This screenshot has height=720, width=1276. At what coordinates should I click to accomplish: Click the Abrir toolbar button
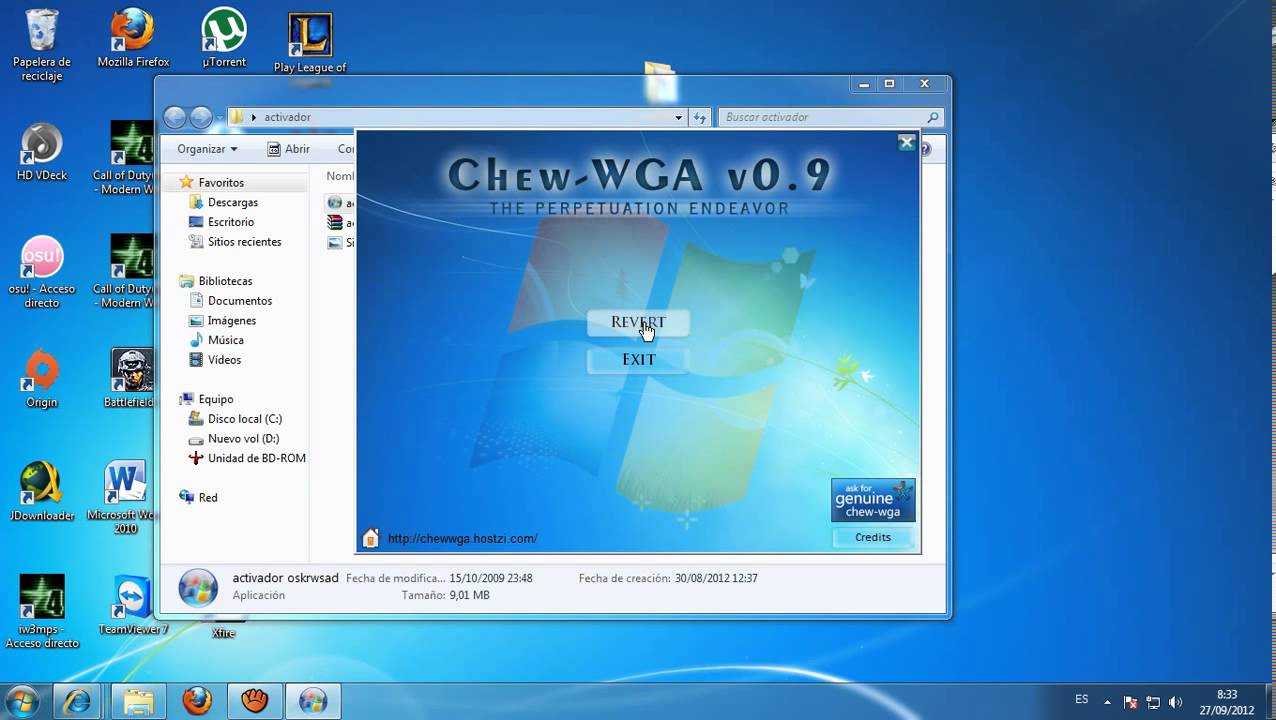tap(288, 149)
